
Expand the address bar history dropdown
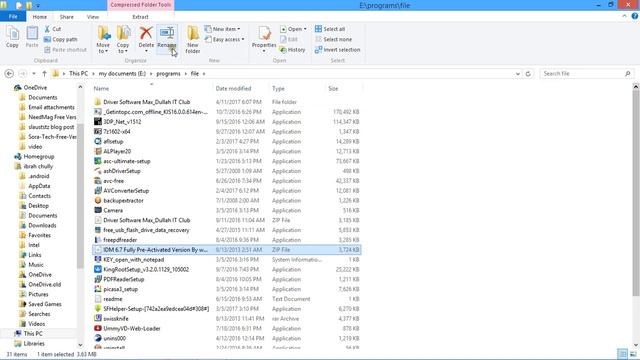click(x=518, y=74)
